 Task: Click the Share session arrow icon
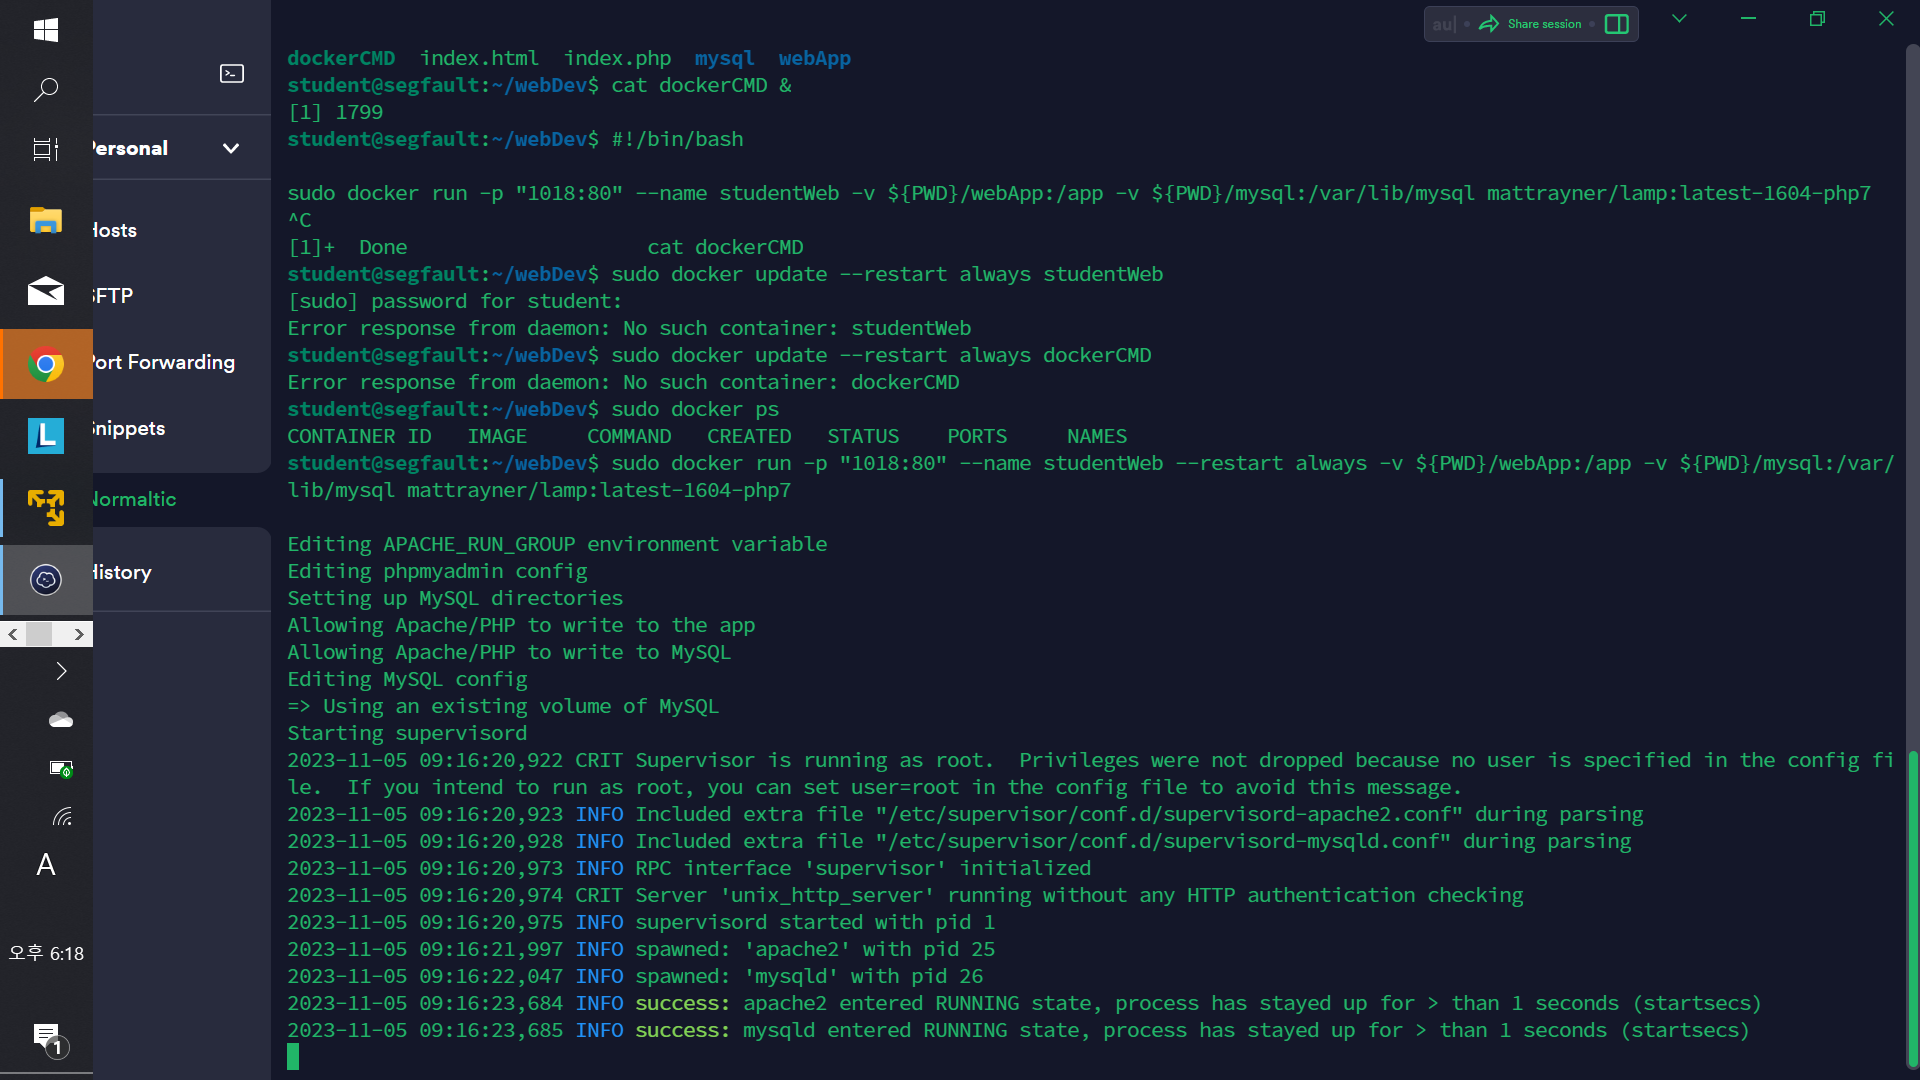click(x=1489, y=24)
